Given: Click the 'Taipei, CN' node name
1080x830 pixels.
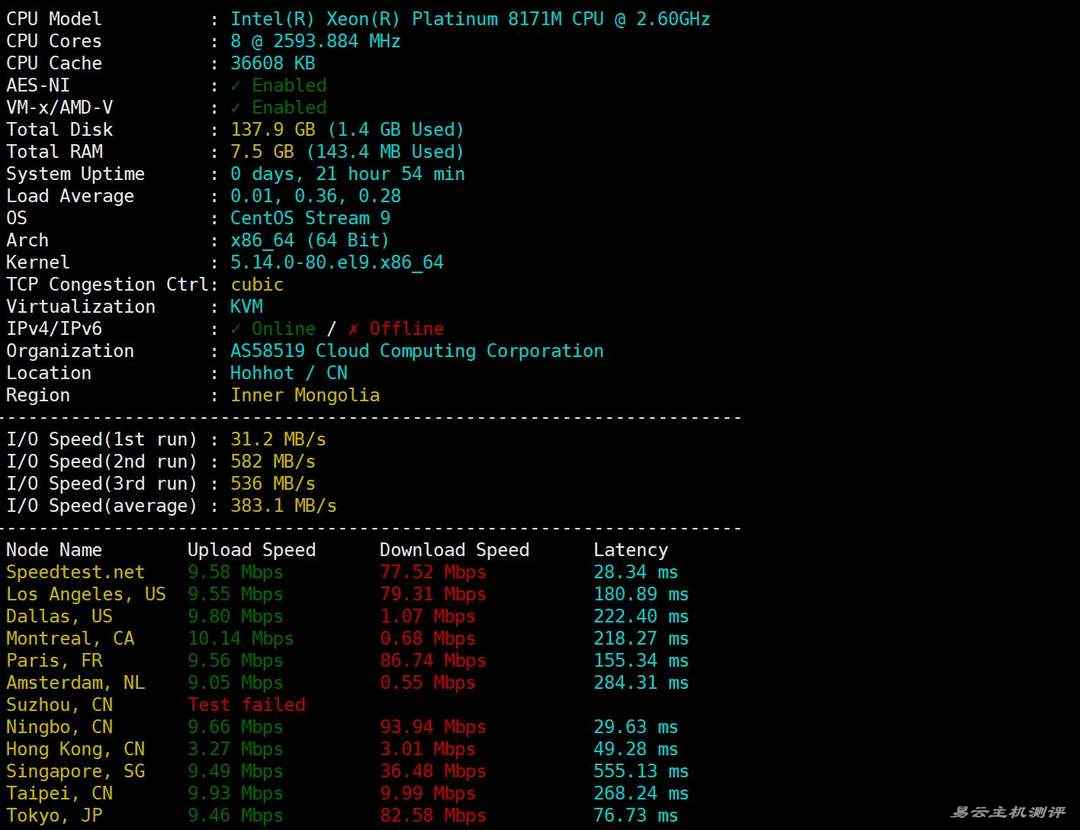Looking at the screenshot, I should (59, 793).
